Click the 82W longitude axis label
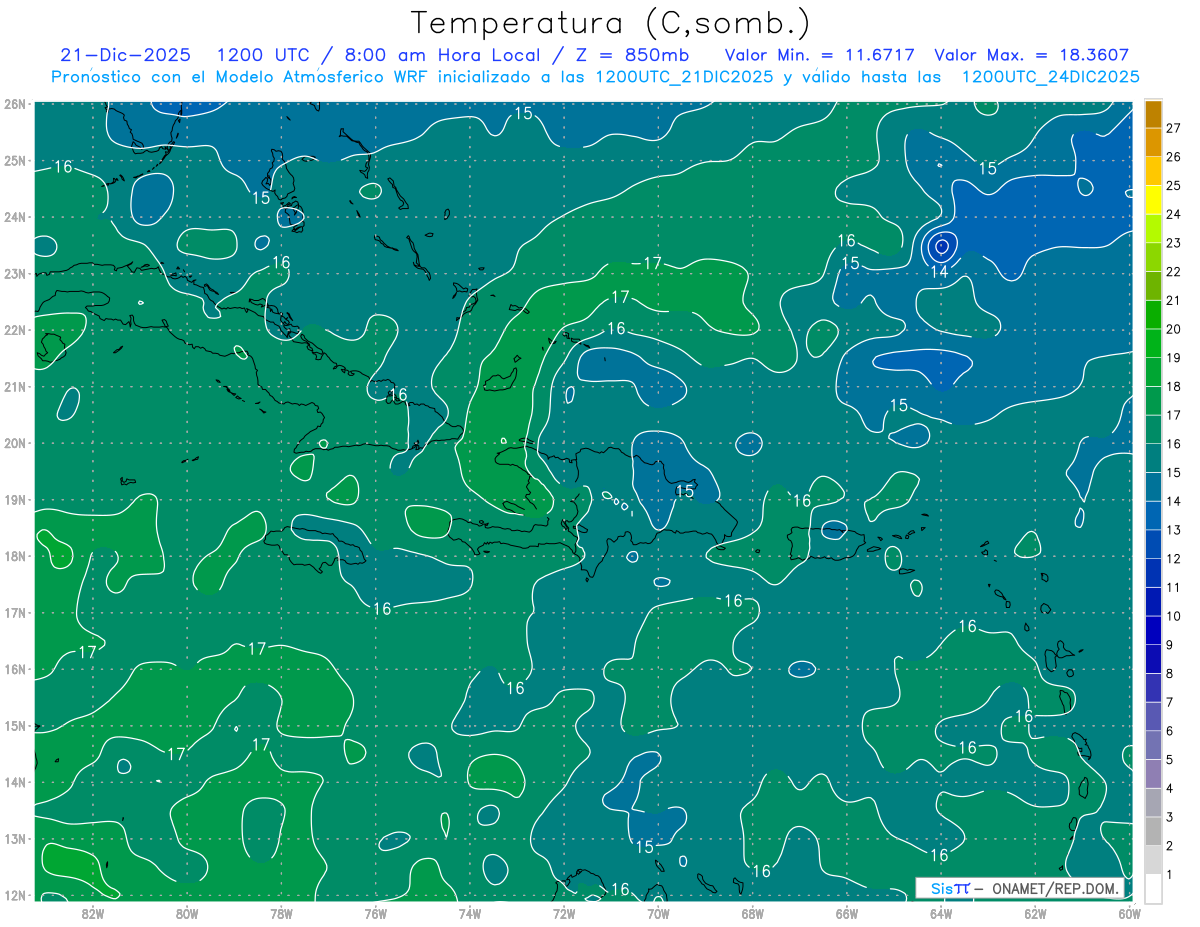The image size is (1200, 927). tap(92, 913)
